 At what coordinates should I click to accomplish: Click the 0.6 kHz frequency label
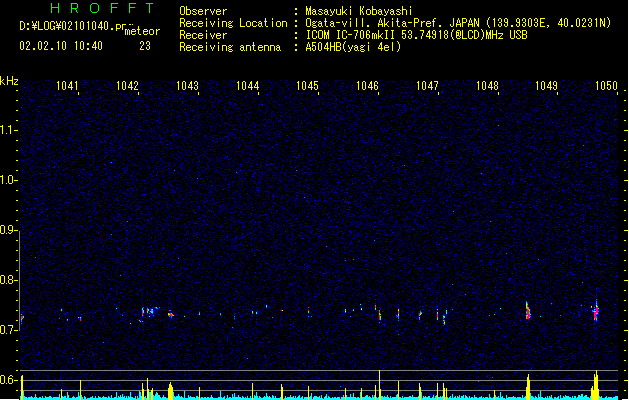[8, 380]
